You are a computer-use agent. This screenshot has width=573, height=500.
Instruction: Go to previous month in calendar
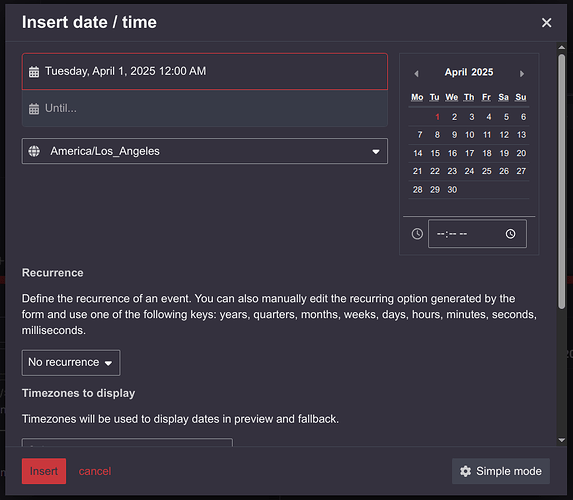416,73
